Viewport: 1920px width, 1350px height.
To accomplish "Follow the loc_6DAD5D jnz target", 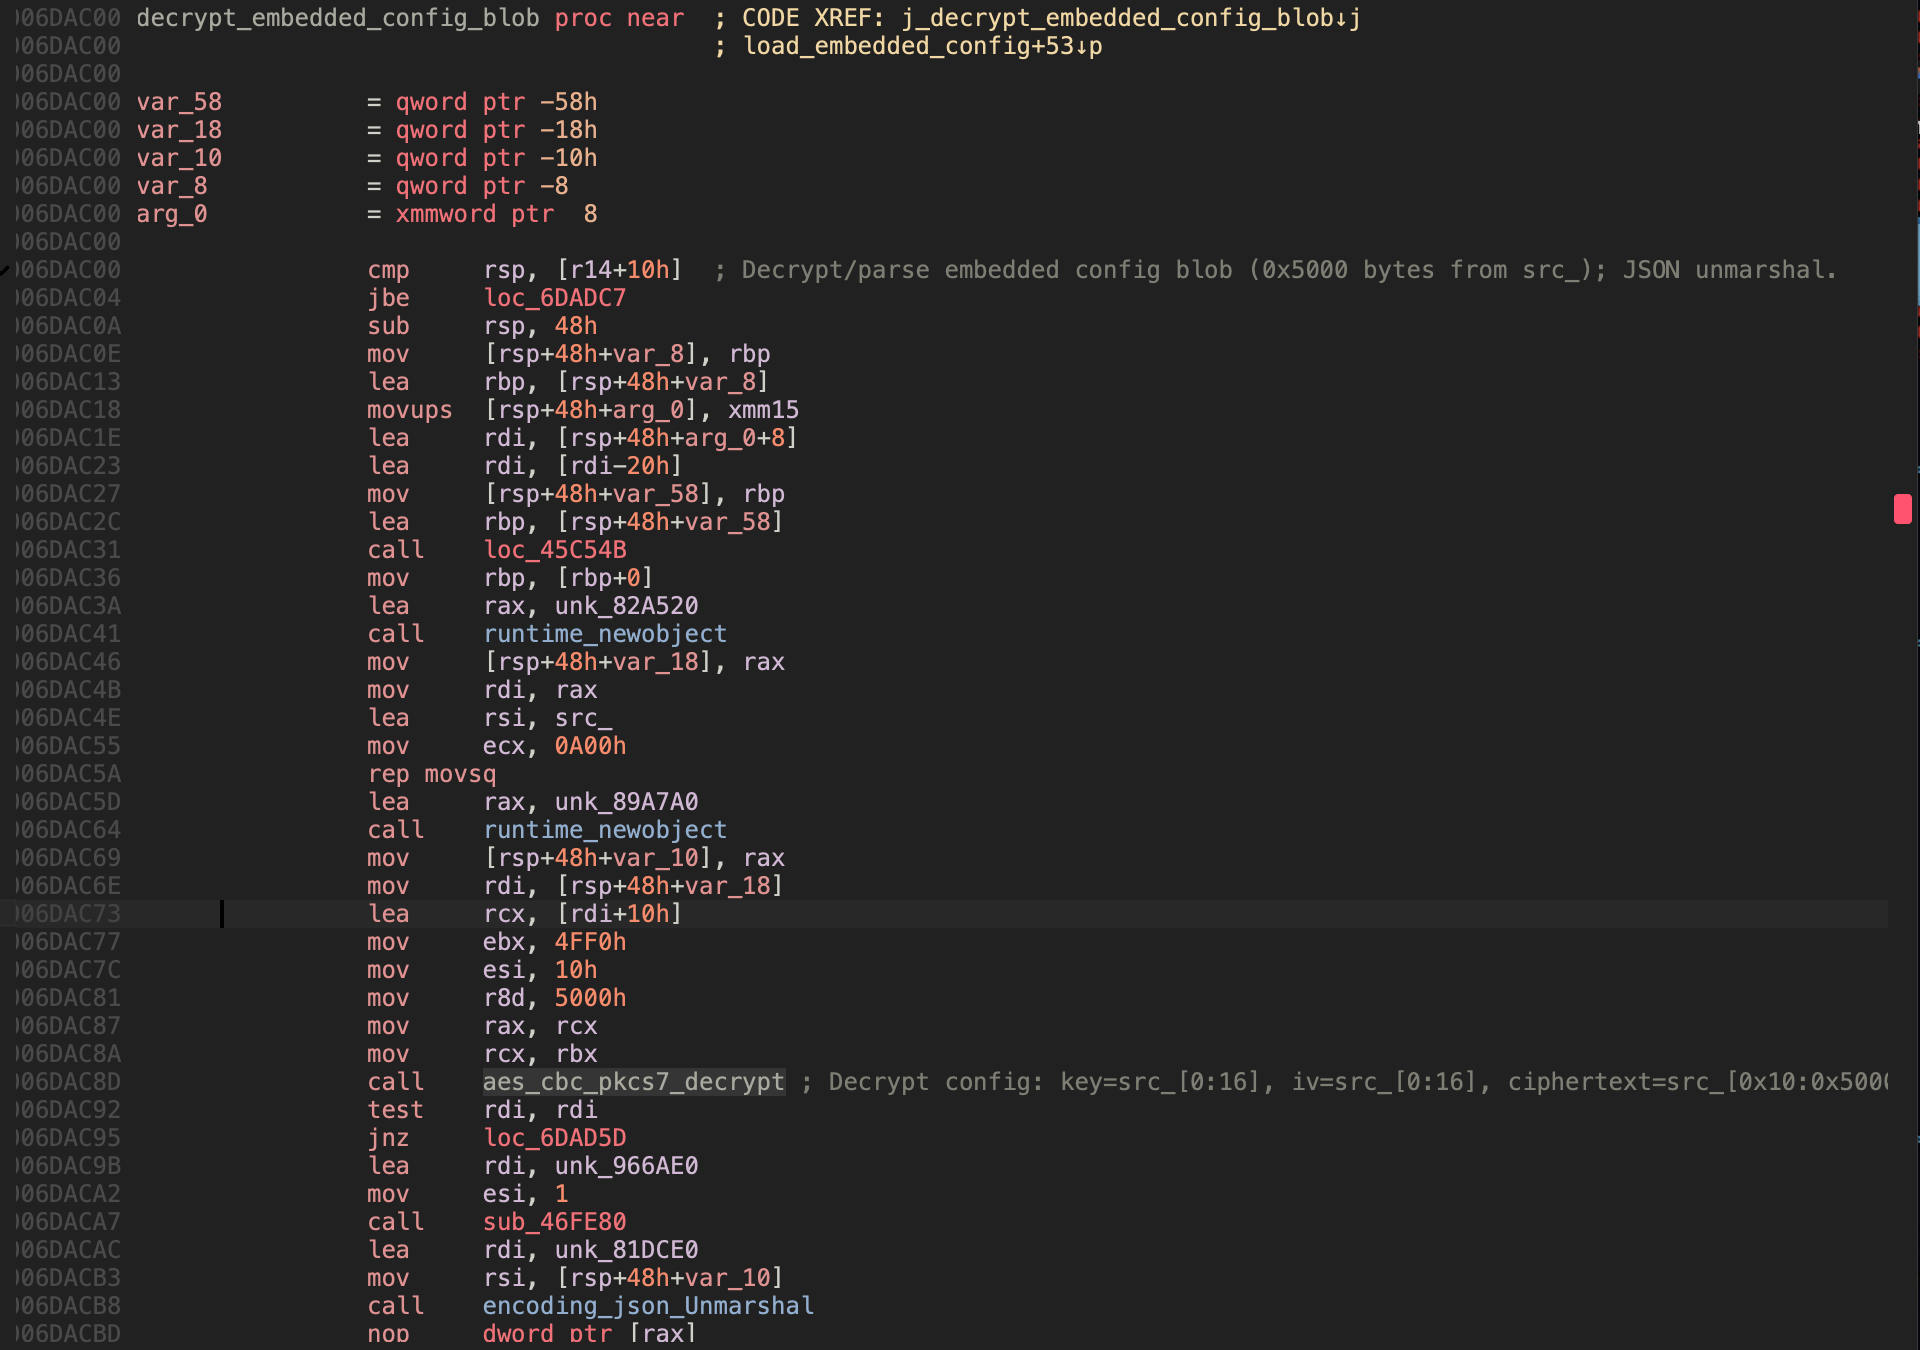I will (x=554, y=1138).
